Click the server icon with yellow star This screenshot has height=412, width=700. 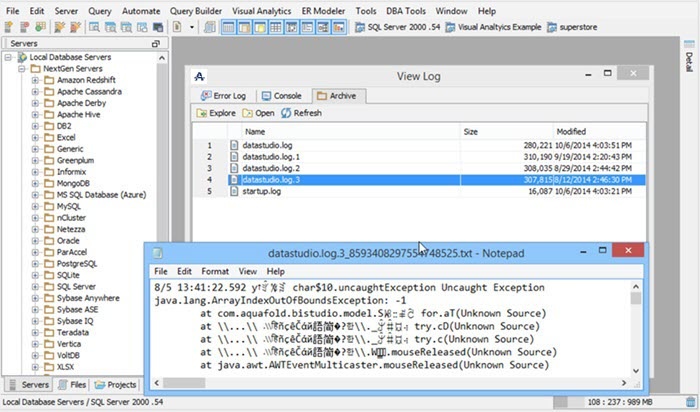(x=8, y=27)
